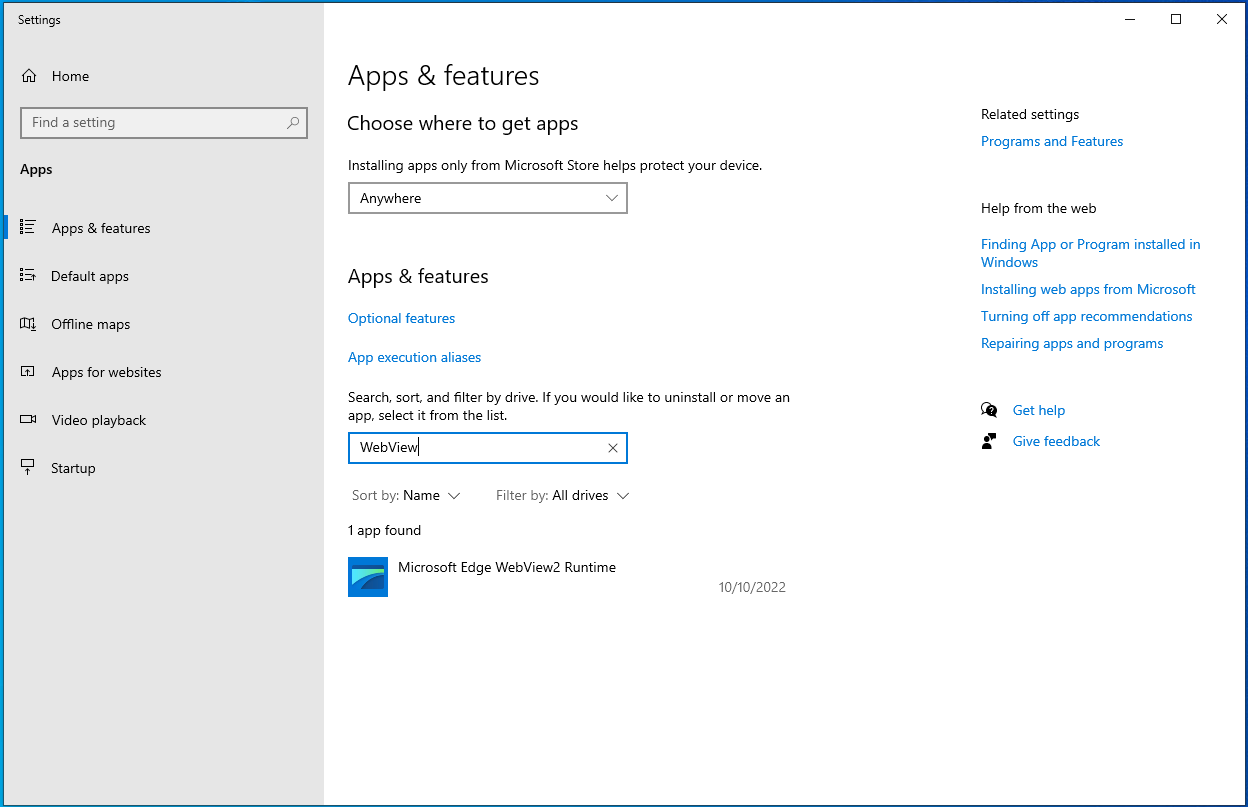Viewport: 1248px width, 807px height.
Task: Click the Get help link
Action: pos(1038,410)
